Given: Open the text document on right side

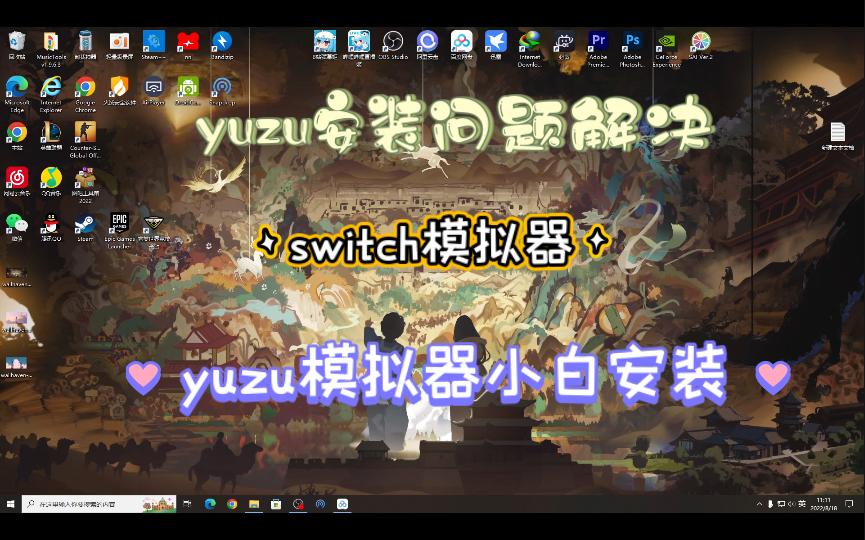Looking at the screenshot, I should point(837,132).
